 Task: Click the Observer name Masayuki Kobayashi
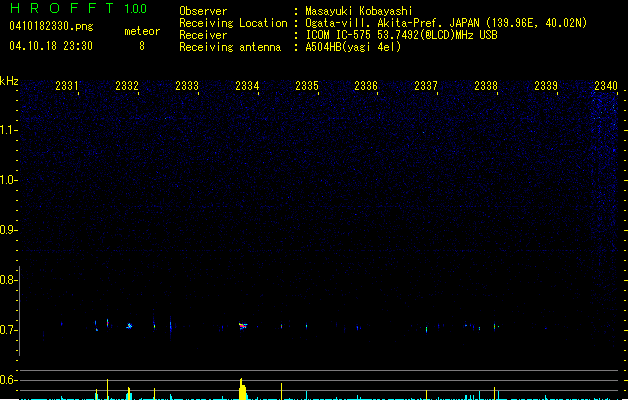tap(359, 11)
